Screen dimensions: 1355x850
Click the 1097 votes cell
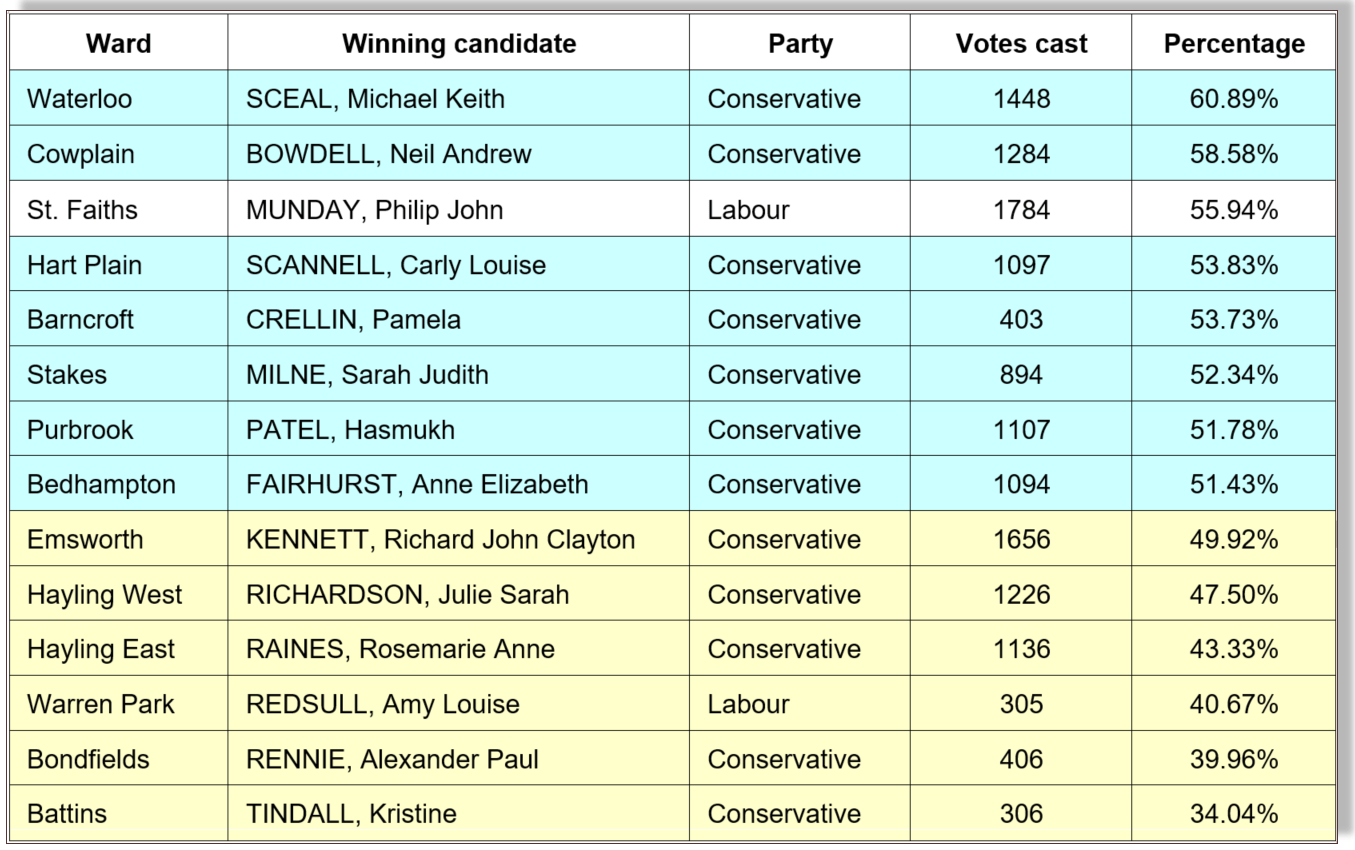pyautogui.click(x=1021, y=265)
